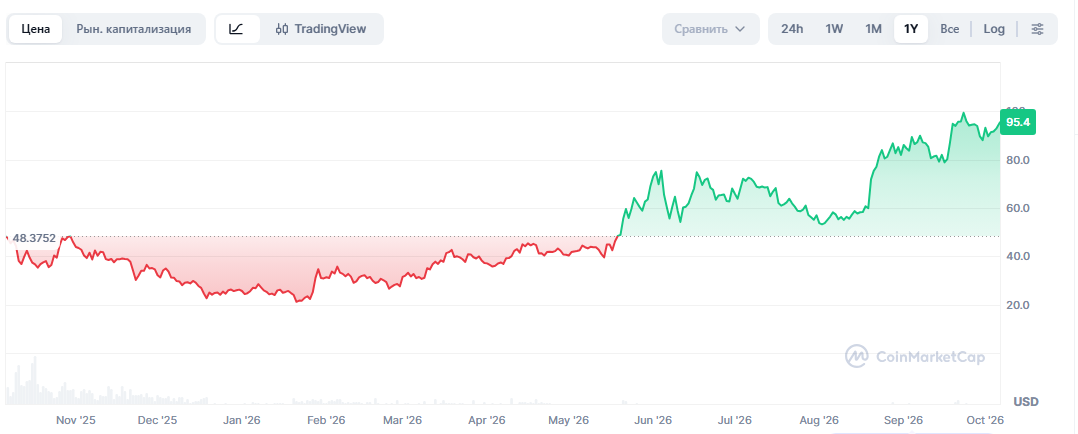Toggle the Log scale
This screenshot has width=1078, height=434.
[x=994, y=29]
